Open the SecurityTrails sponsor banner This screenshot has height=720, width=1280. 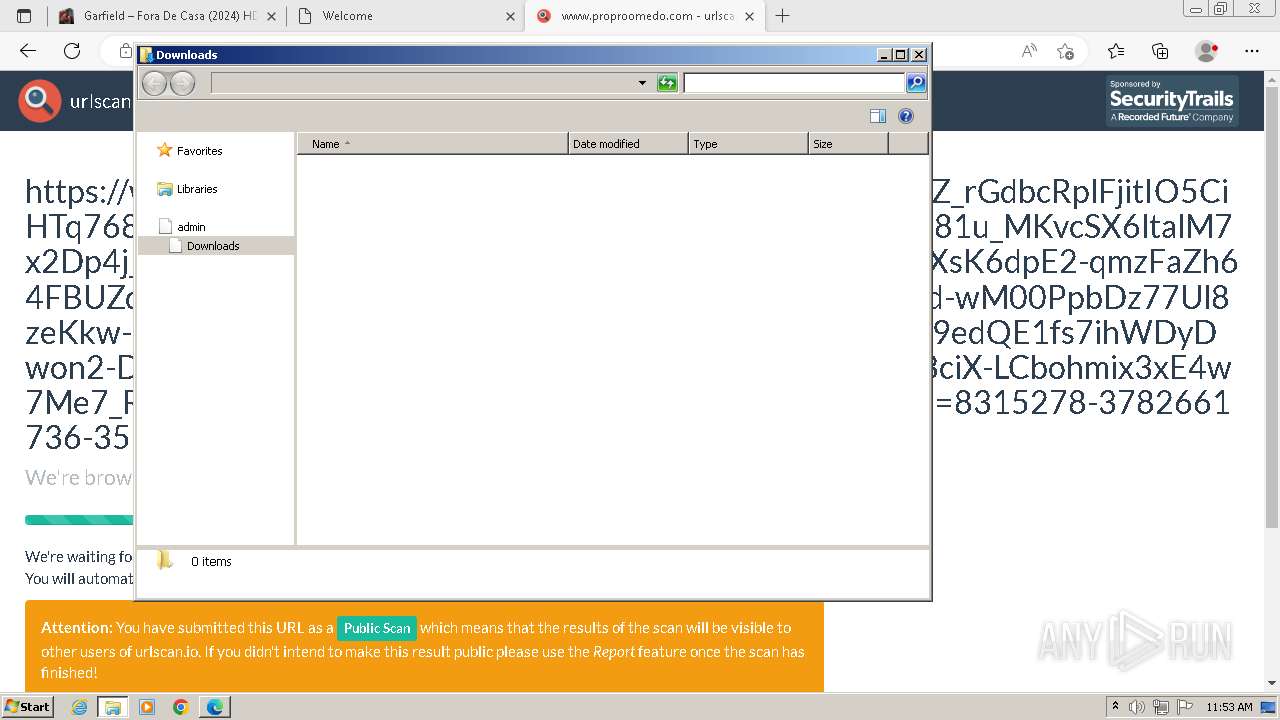pos(1172,101)
